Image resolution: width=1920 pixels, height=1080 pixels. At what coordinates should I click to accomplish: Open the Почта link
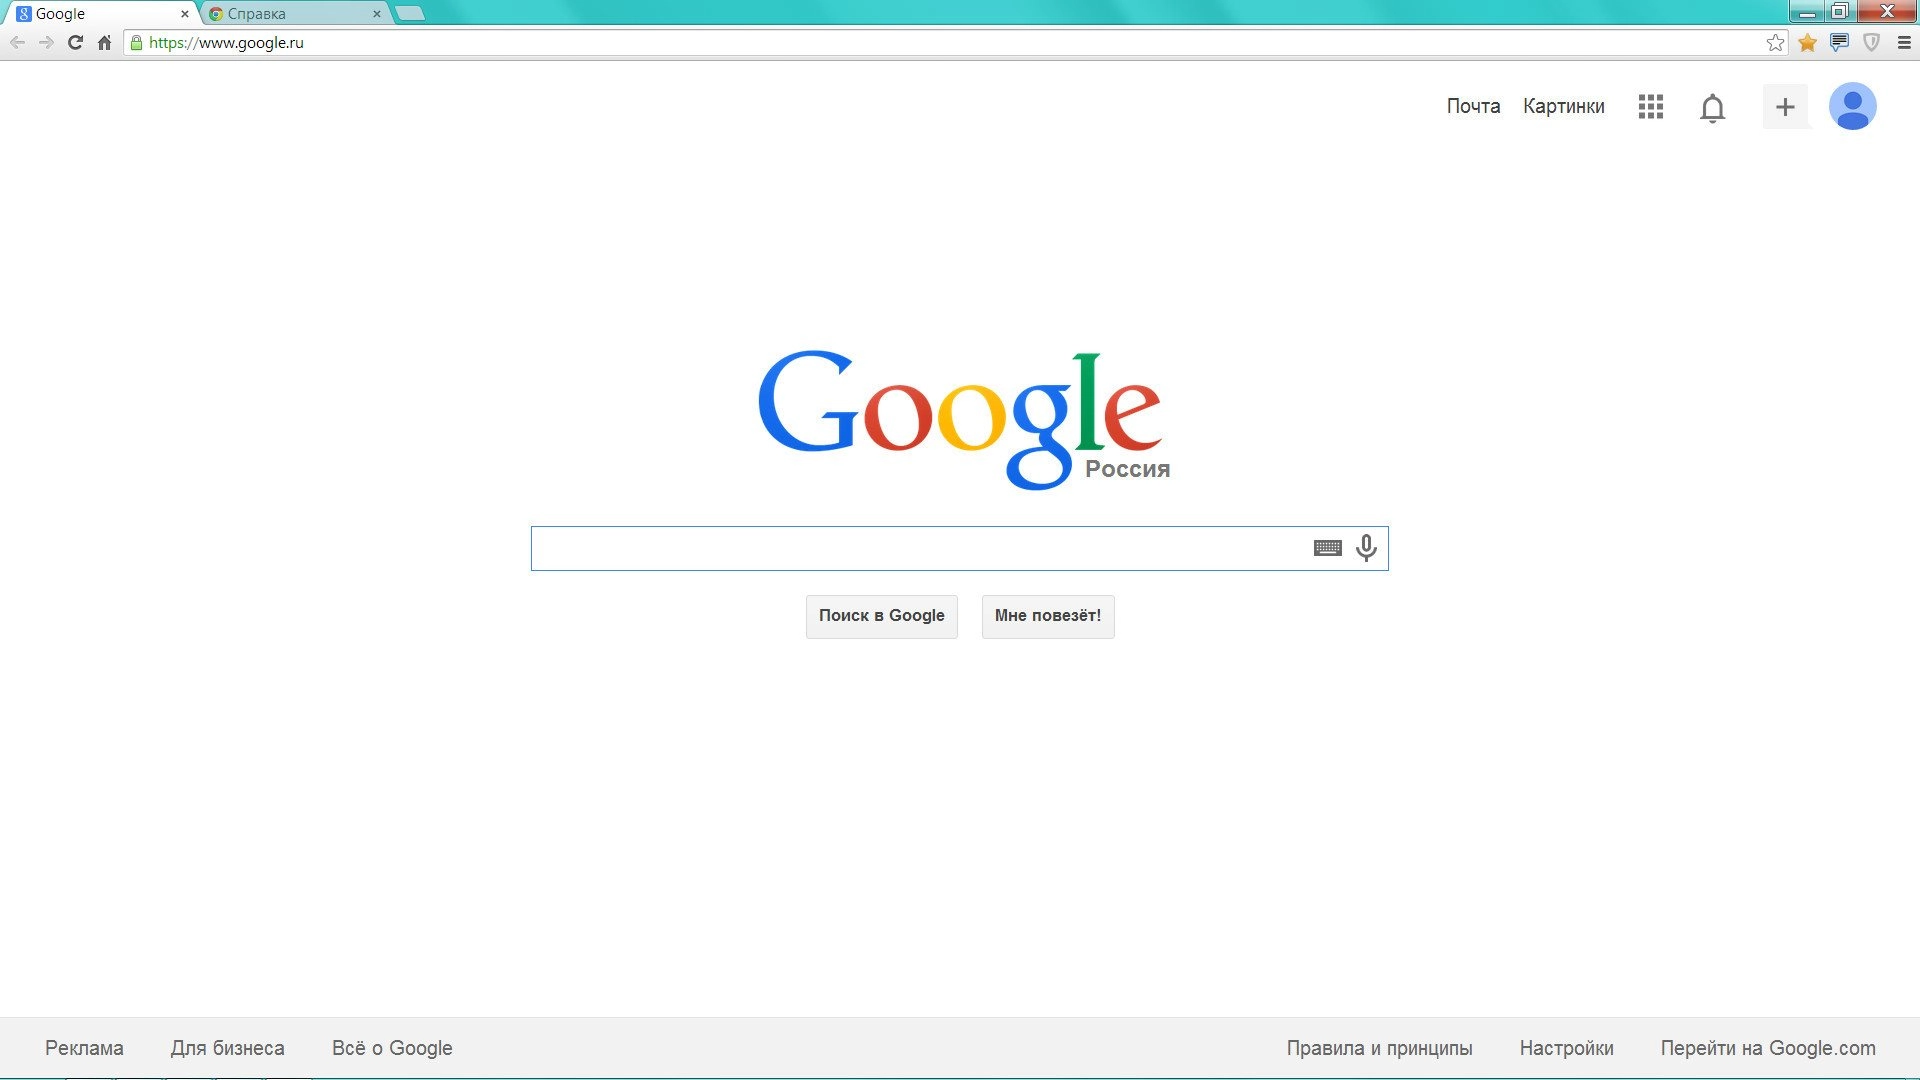point(1473,106)
